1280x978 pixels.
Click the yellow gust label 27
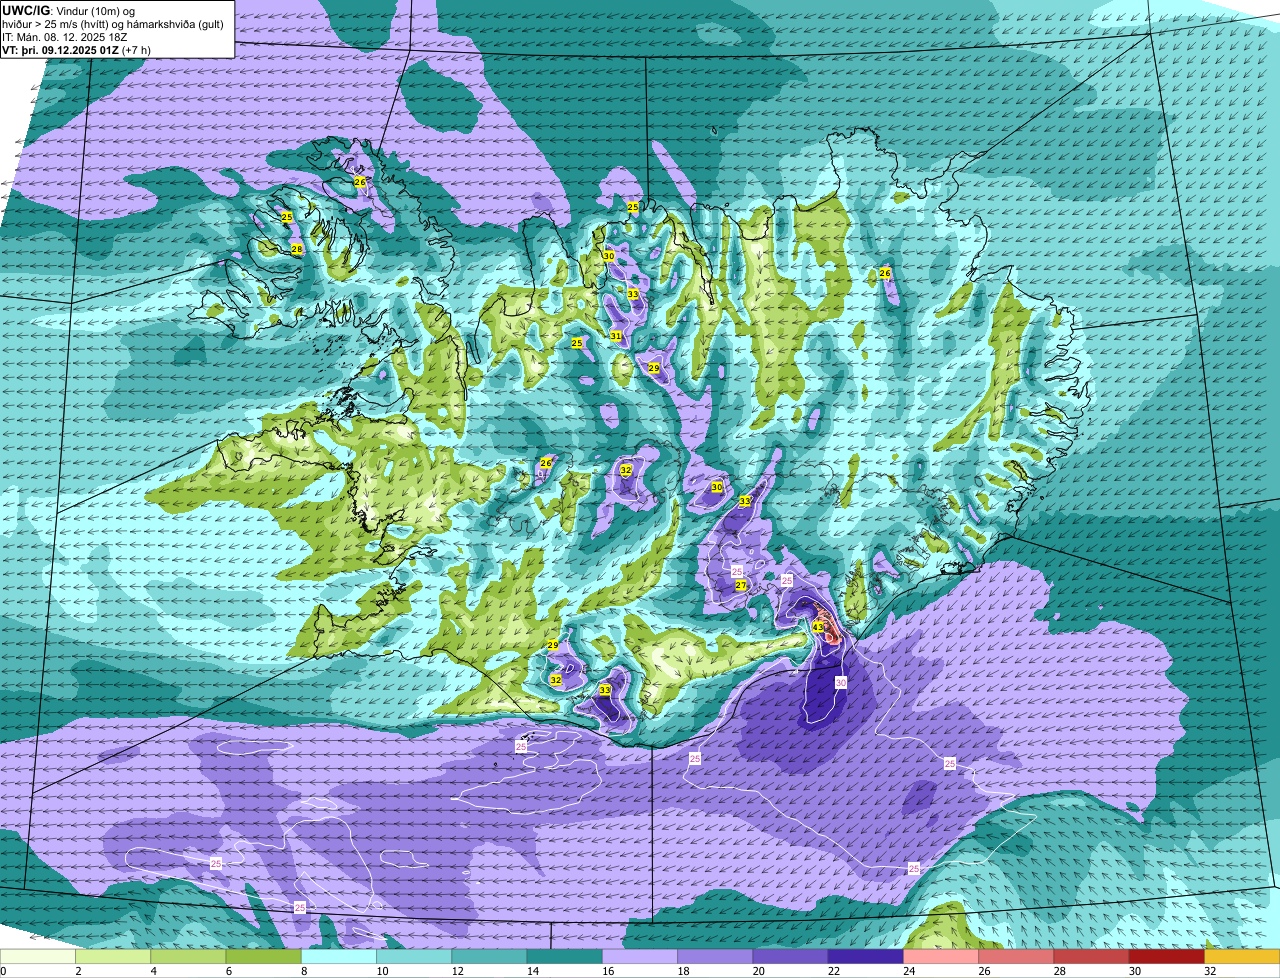click(741, 585)
